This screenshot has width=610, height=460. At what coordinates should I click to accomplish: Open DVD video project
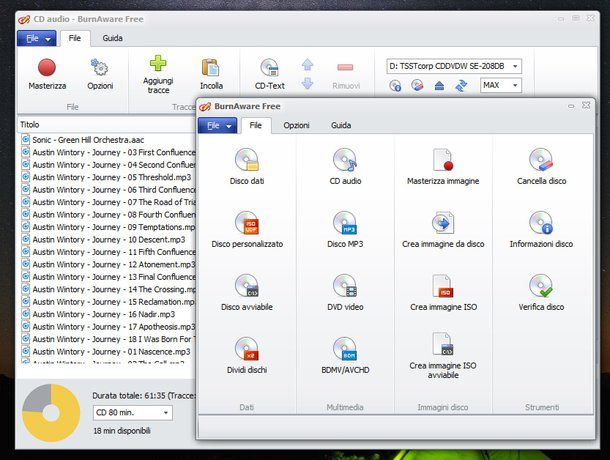tap(345, 291)
